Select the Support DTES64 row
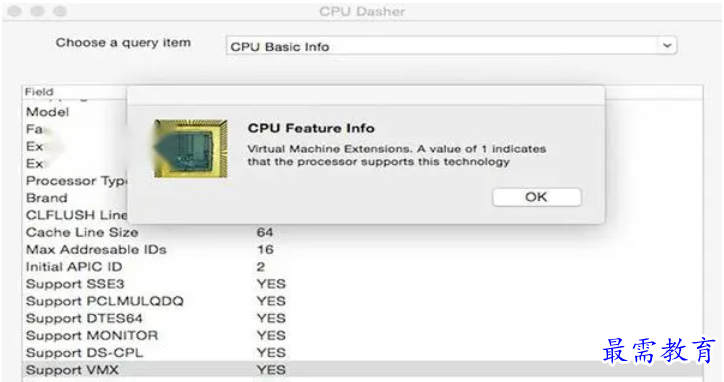This screenshot has width=724, height=382. click(x=362, y=318)
